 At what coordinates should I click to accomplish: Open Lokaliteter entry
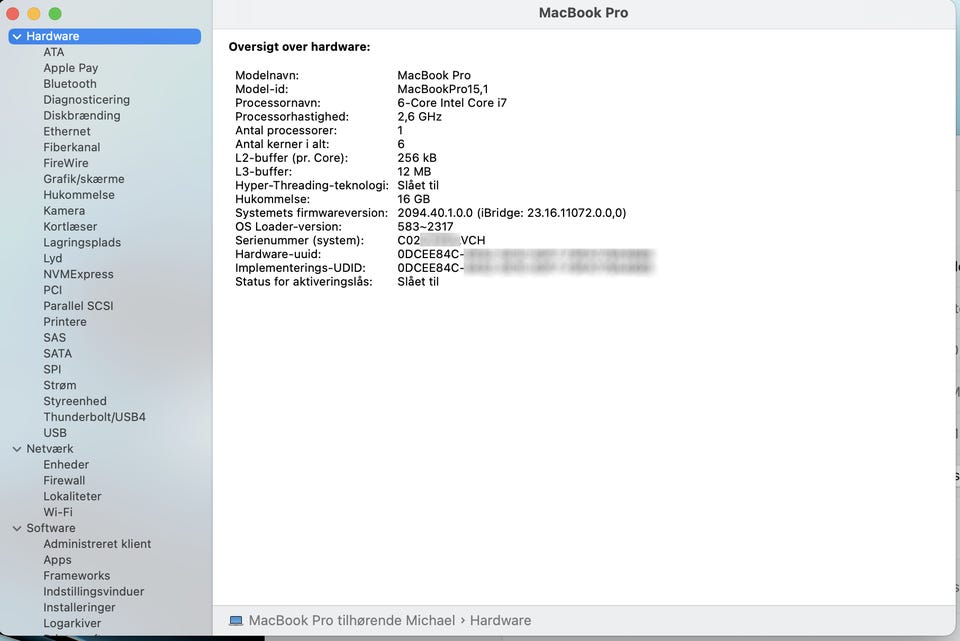tap(72, 497)
